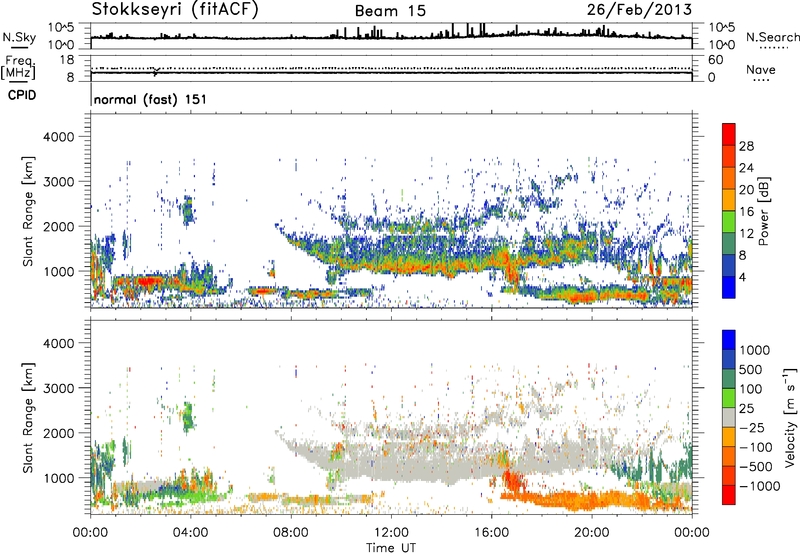Image resolution: width=800 pixels, height=554 pixels.
Task: Click the '12:00' time axis label
Action: pos(391,533)
